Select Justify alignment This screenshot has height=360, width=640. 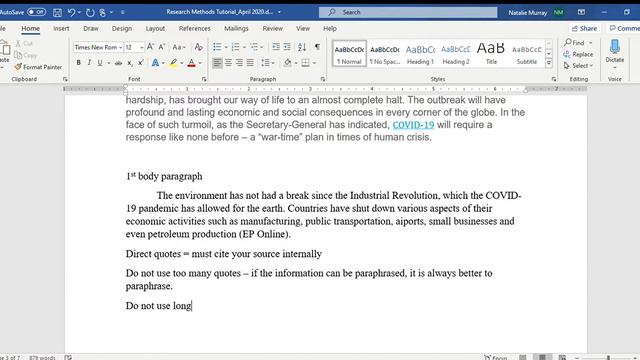pos(250,63)
